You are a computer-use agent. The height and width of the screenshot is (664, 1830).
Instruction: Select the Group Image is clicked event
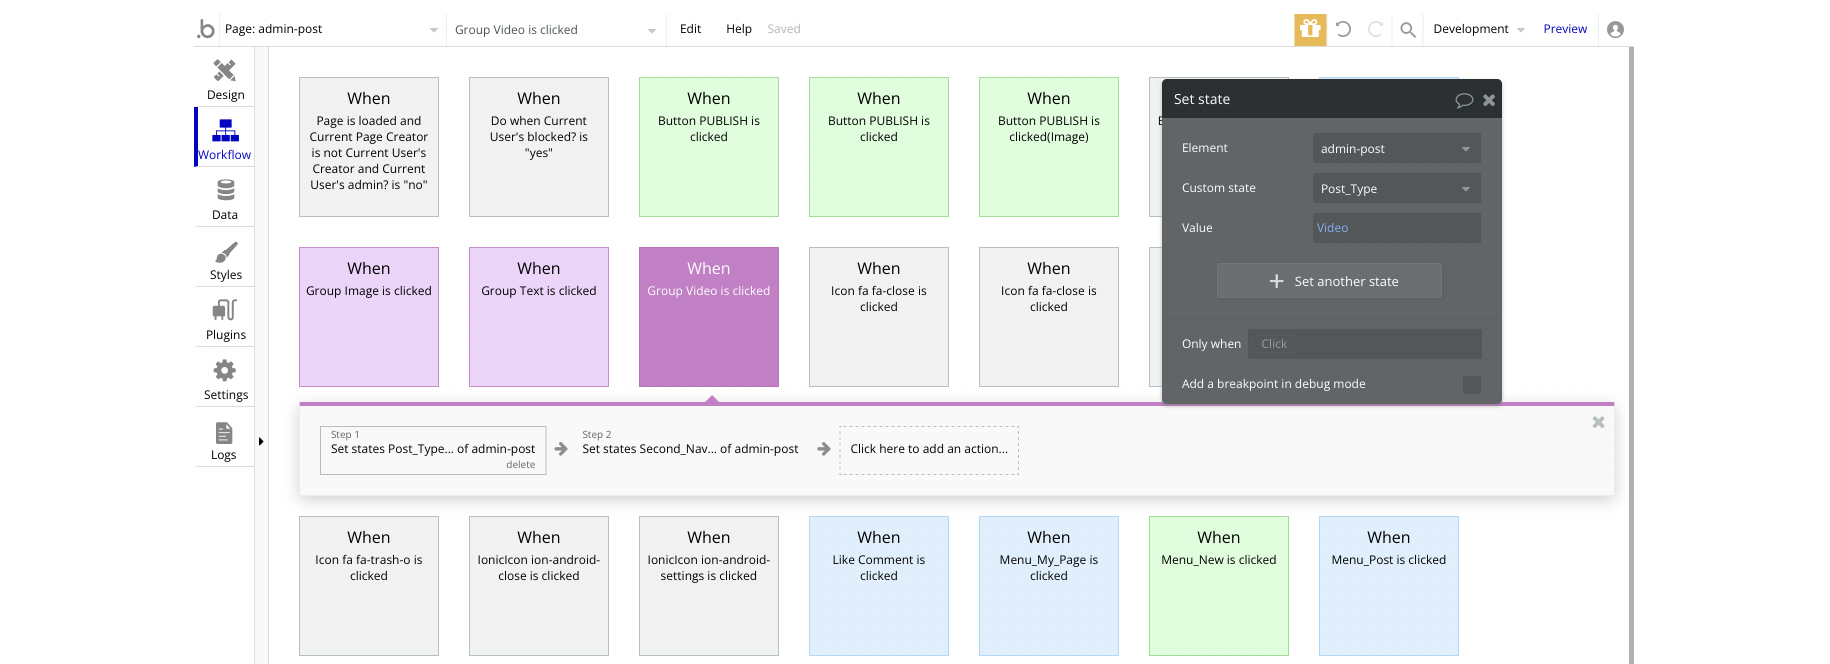pyautogui.click(x=369, y=316)
